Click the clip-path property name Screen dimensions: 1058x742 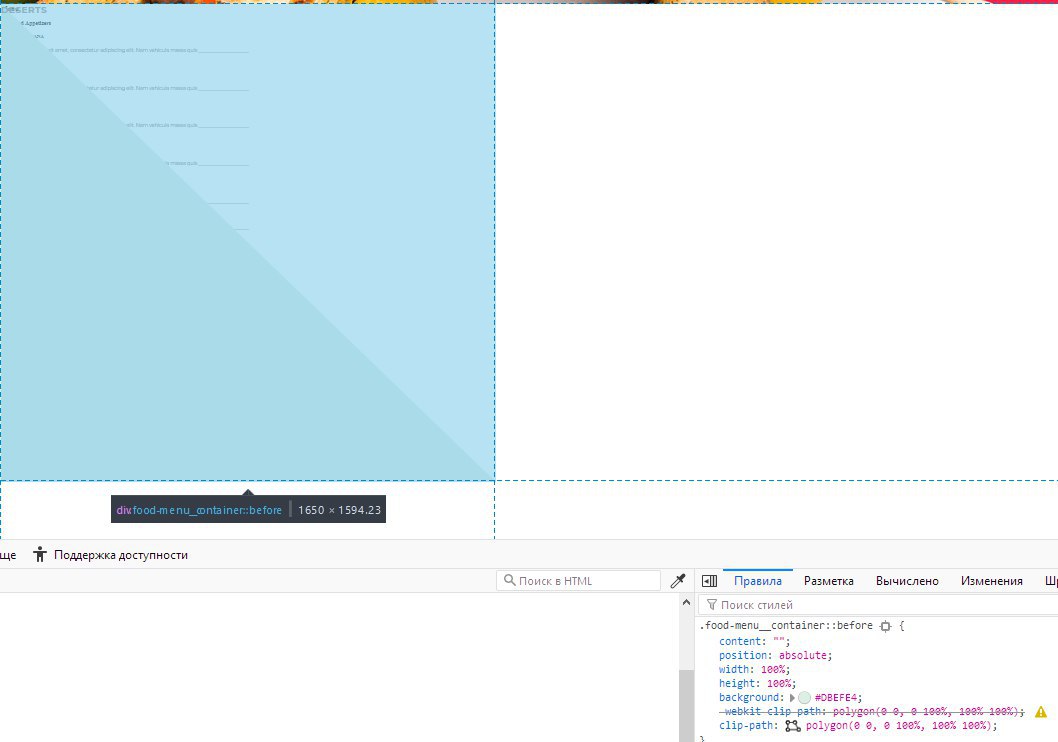[745, 726]
